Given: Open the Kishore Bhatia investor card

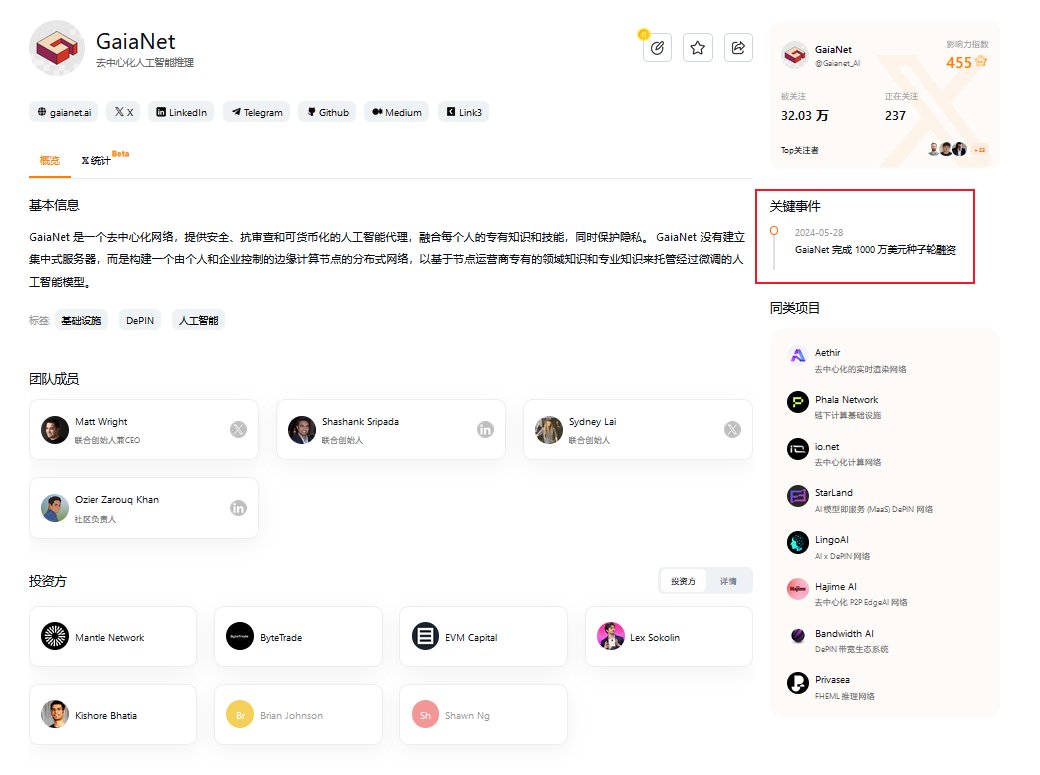Looking at the screenshot, I should 113,715.
